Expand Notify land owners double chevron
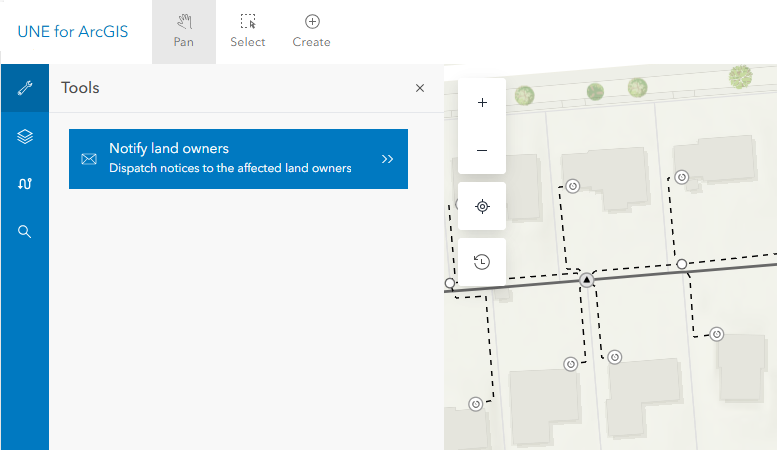 (388, 159)
